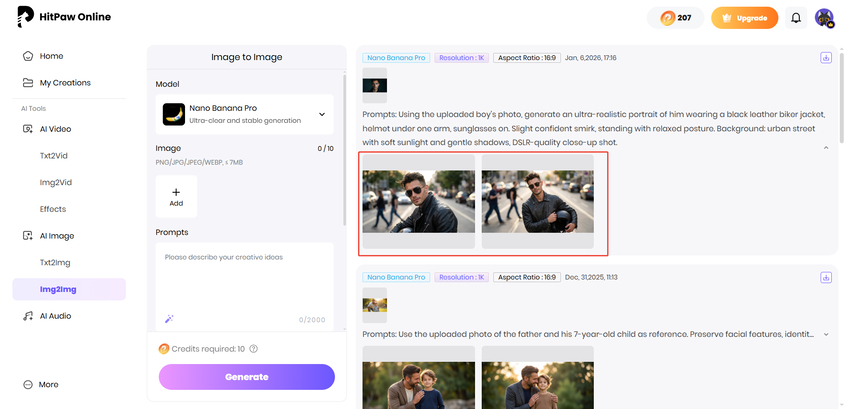Screen dimensions: 854x409
Task: Click the notification bell icon
Action: tap(796, 18)
